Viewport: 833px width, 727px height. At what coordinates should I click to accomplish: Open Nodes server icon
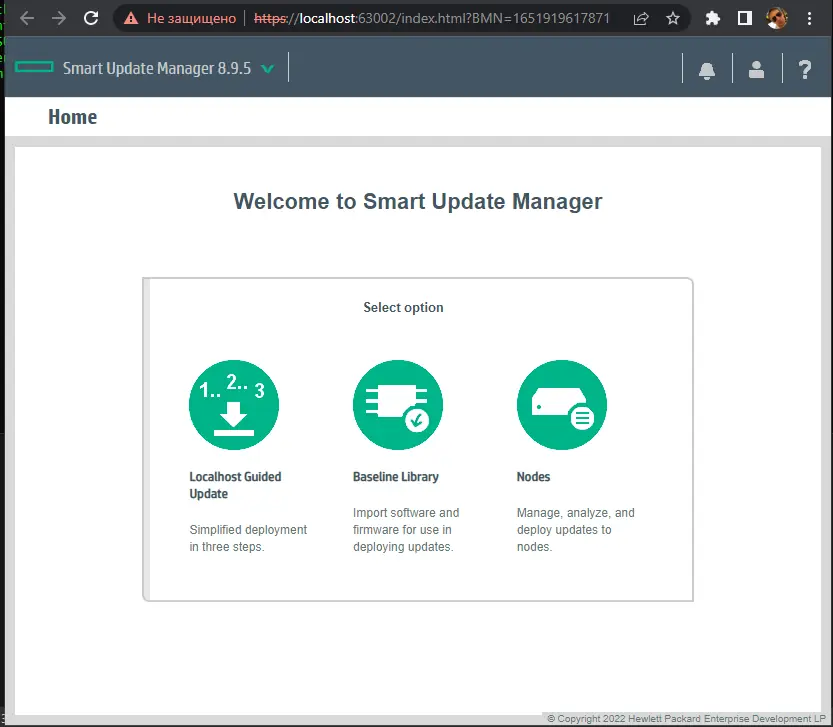click(562, 405)
